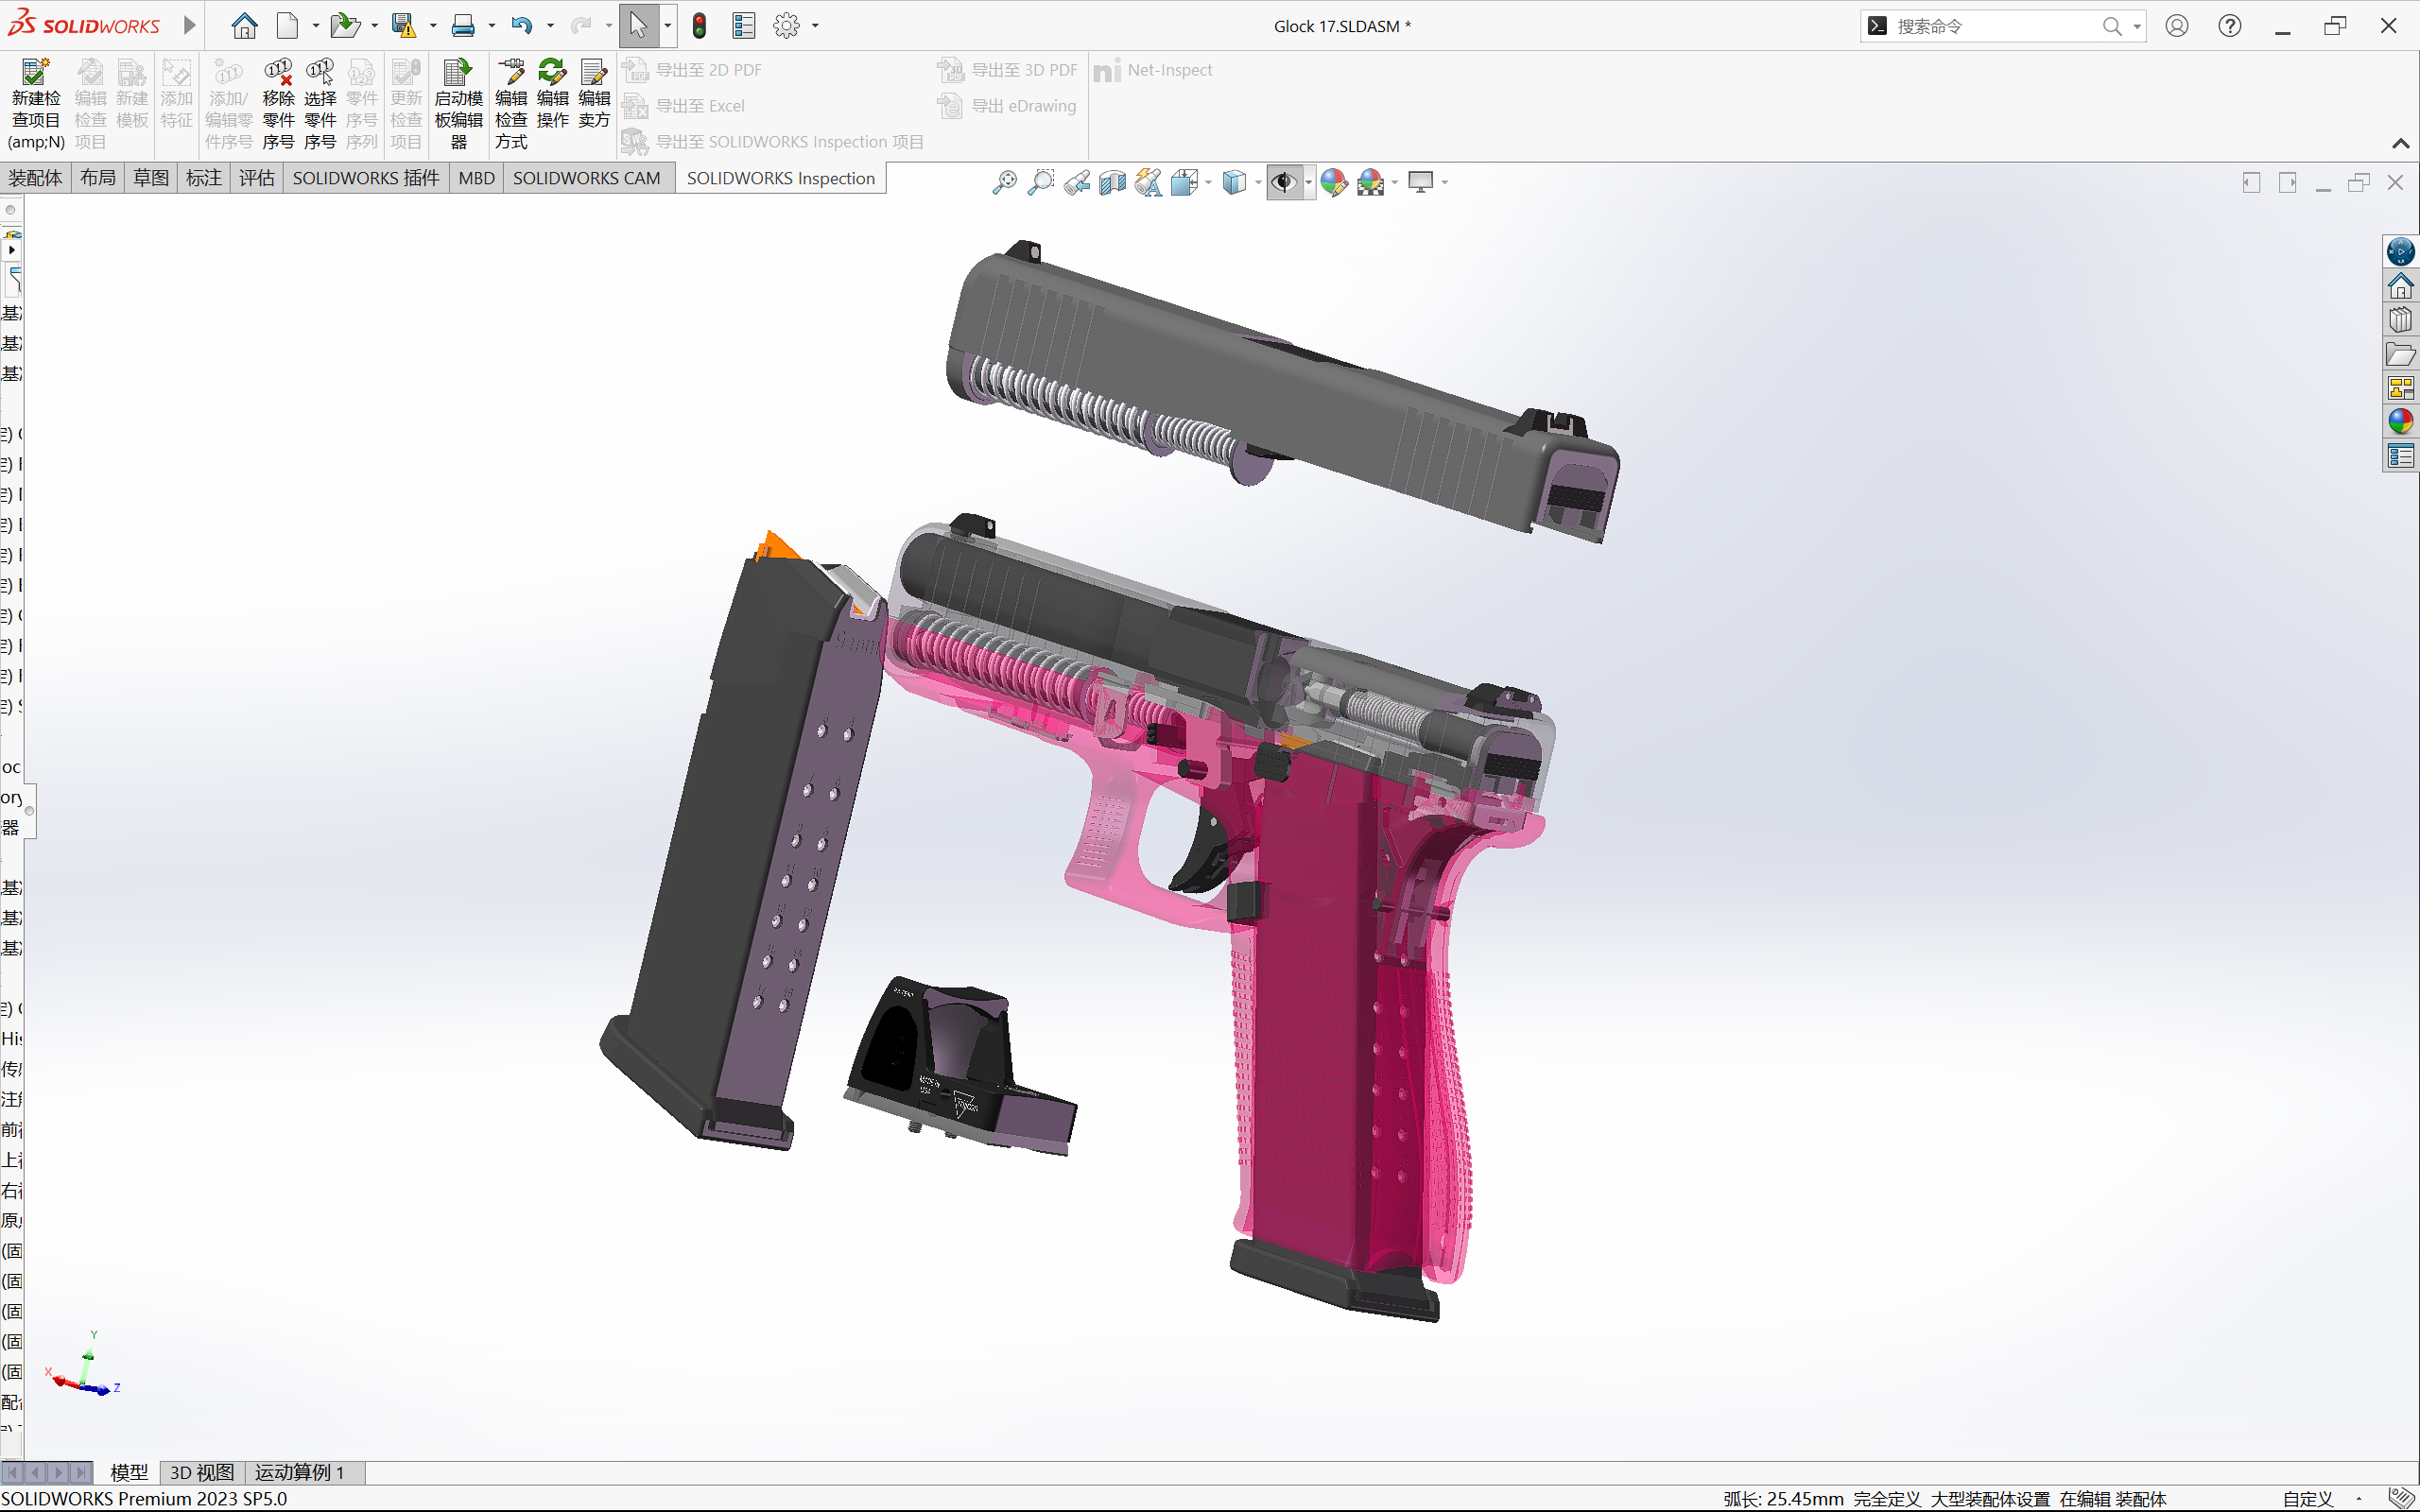Launch template editor 启动模板编辑器
Screen dimensions: 2420x1512
(x=458, y=104)
